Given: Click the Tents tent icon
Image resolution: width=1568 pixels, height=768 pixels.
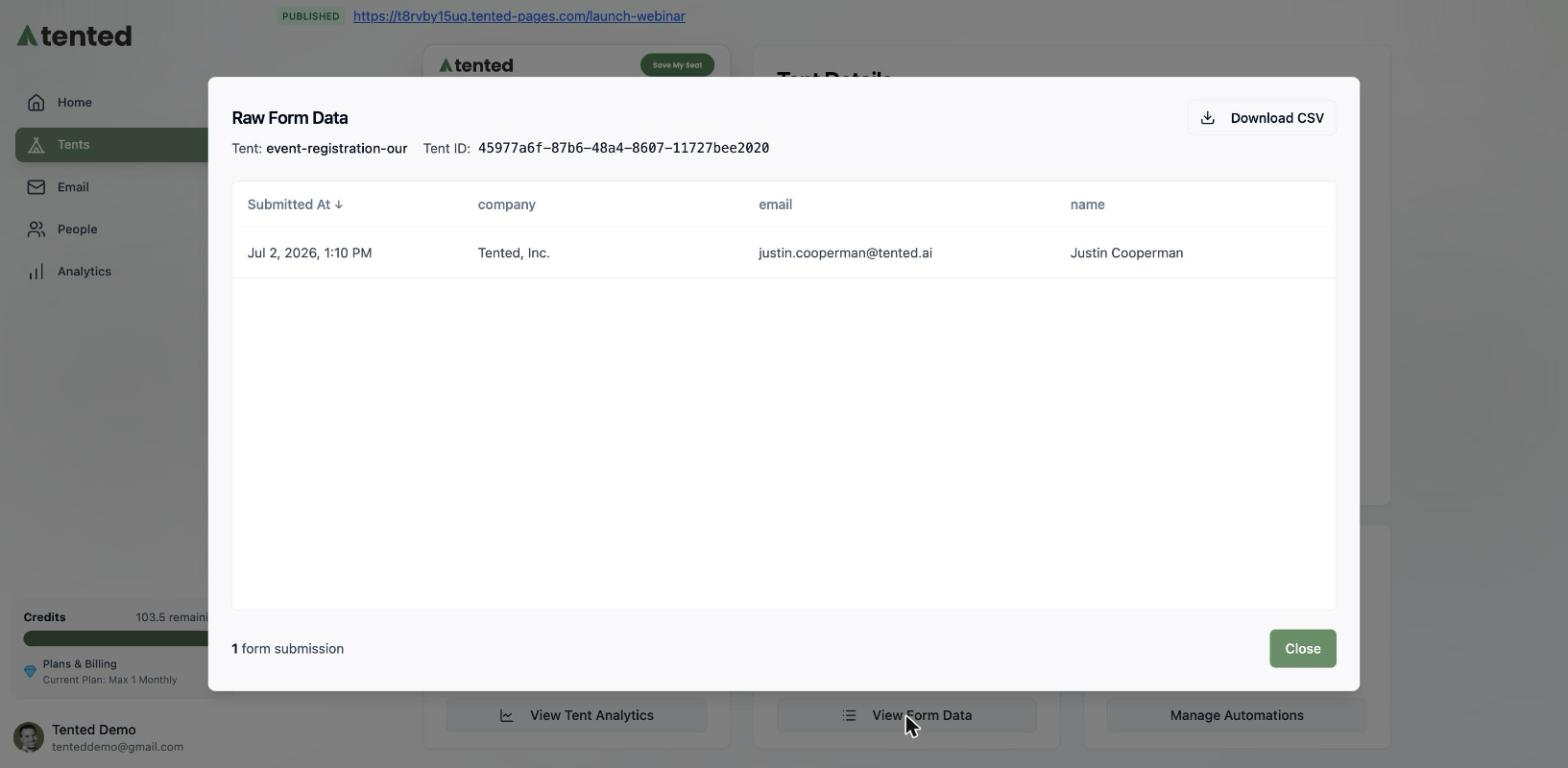Looking at the screenshot, I should point(36,145).
